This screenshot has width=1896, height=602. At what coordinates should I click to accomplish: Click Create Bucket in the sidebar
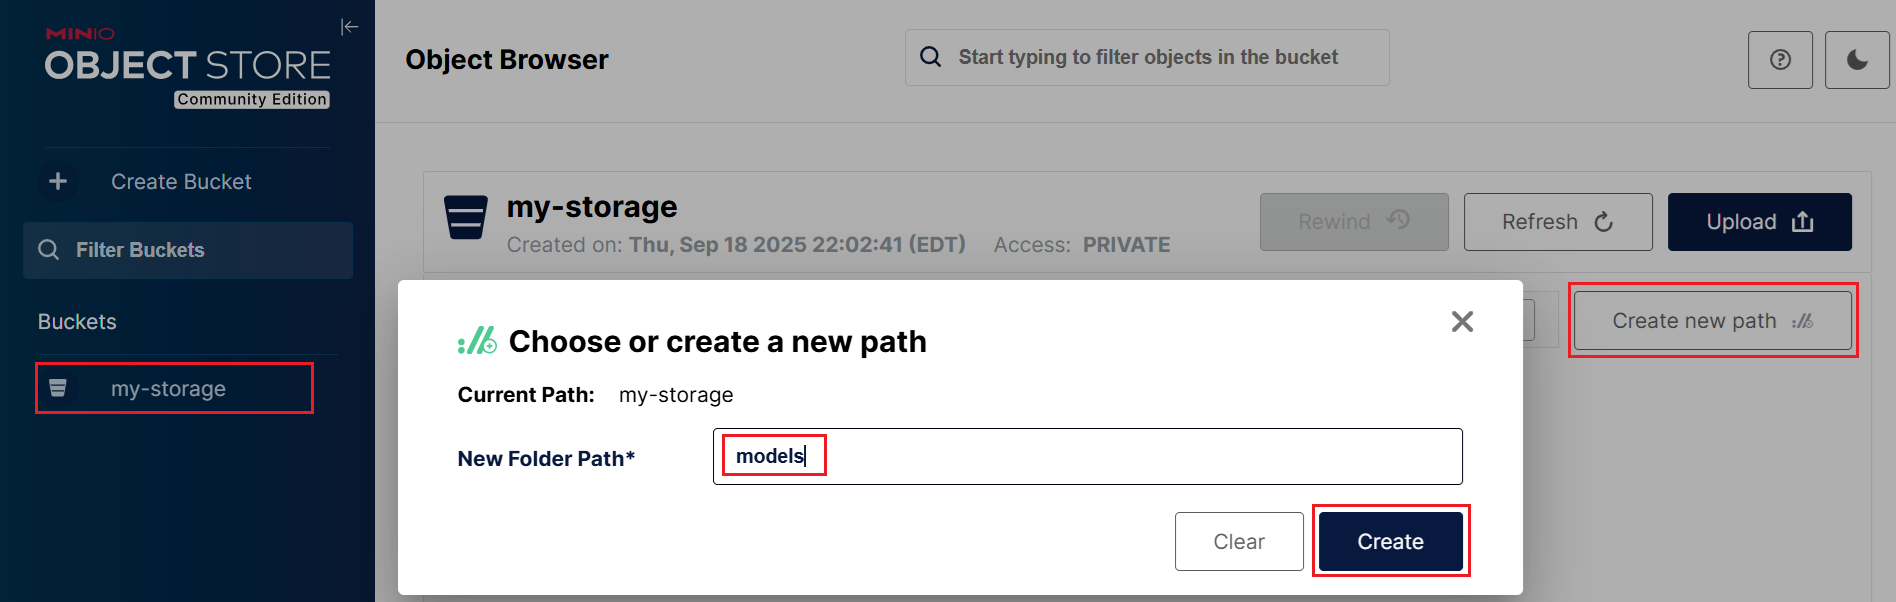pyautogui.click(x=181, y=182)
